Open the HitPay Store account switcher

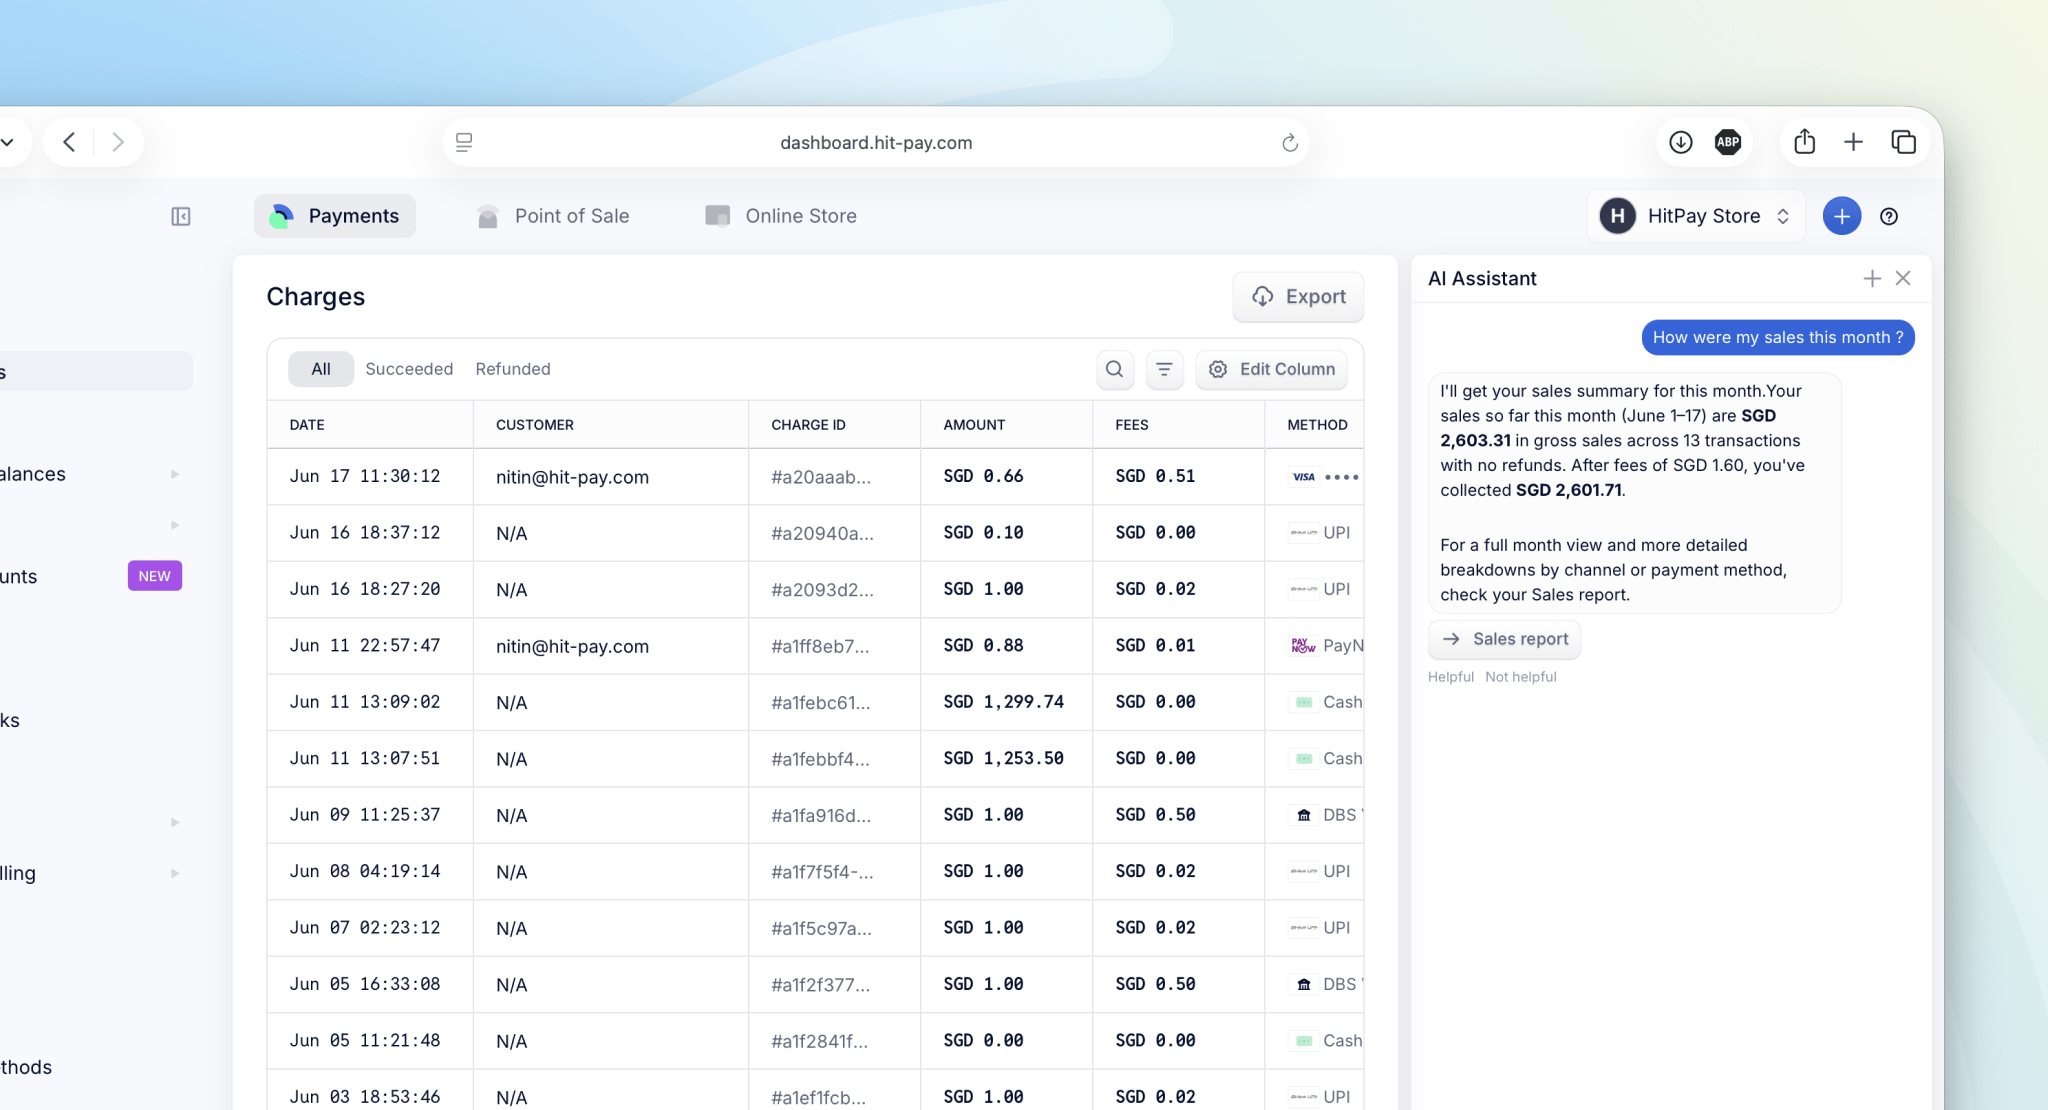click(1697, 216)
